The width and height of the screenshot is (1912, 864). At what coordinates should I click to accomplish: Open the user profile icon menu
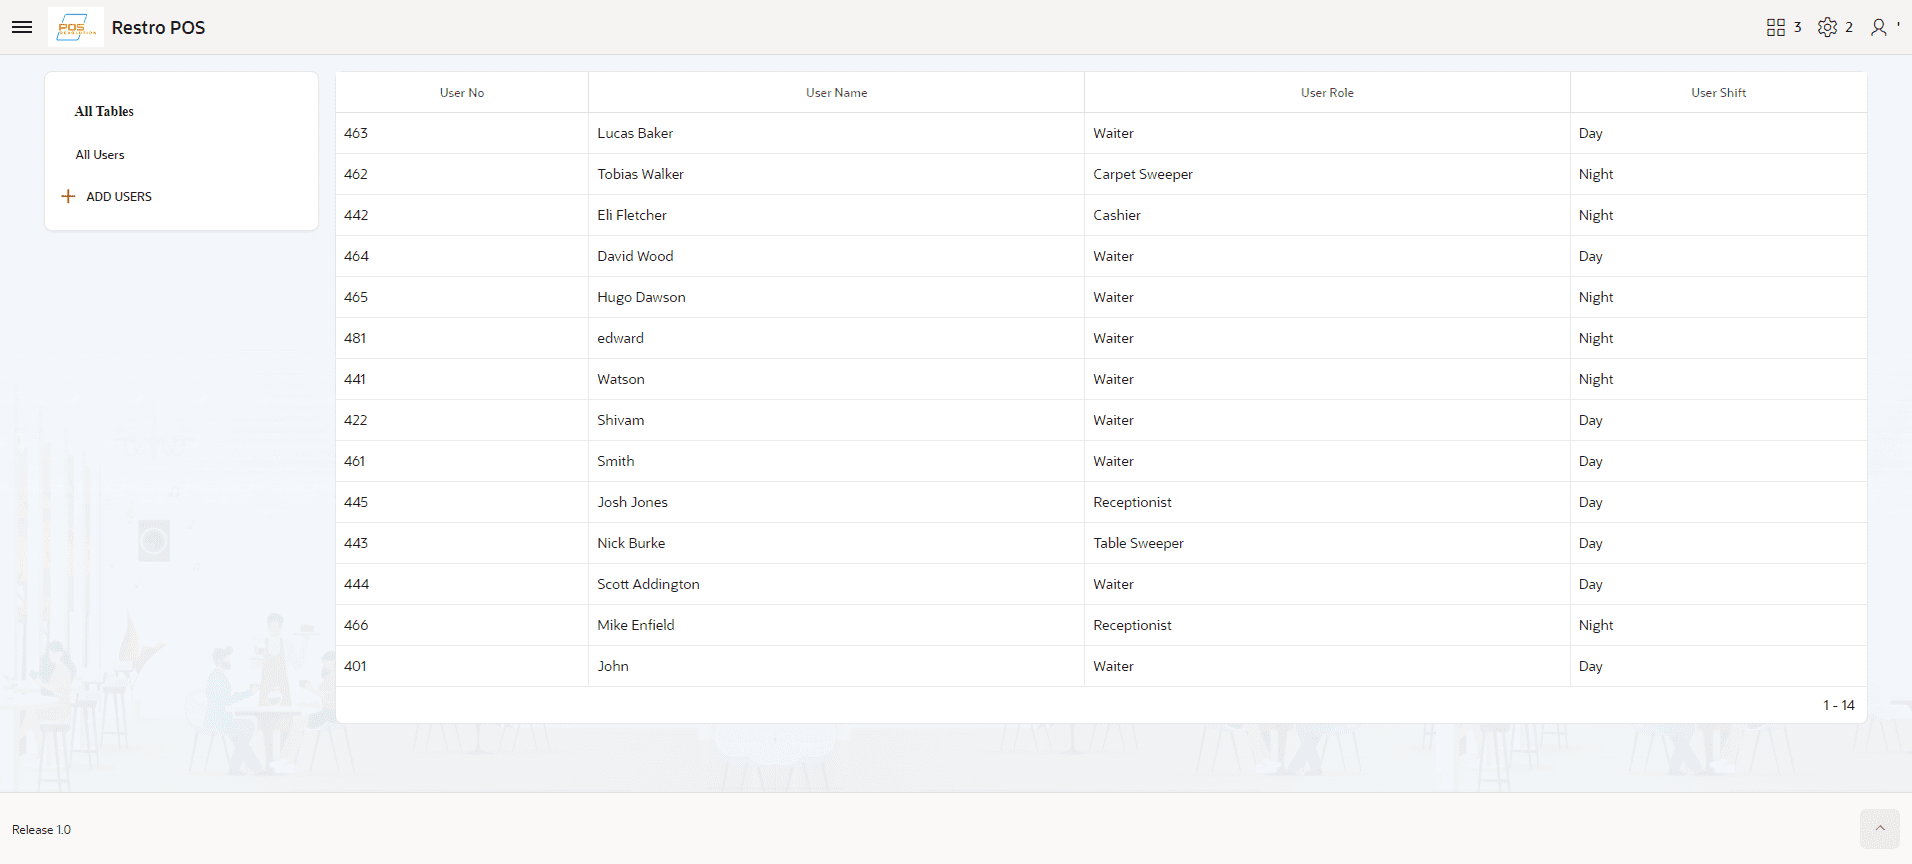pos(1879,27)
